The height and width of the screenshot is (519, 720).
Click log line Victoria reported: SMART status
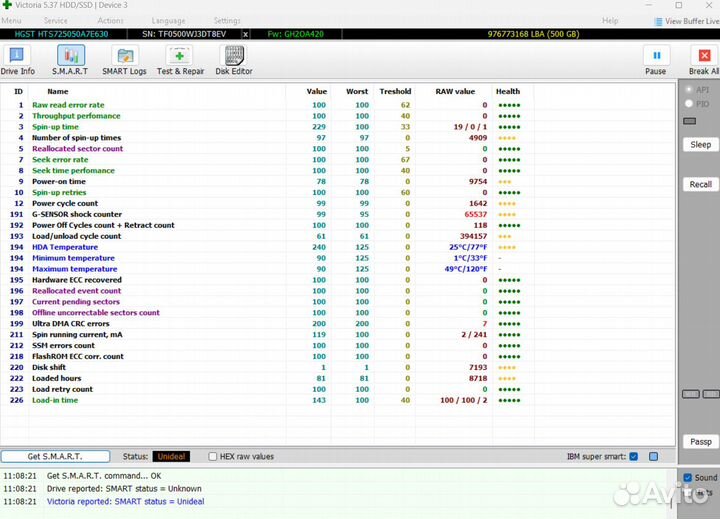click(x=125, y=502)
